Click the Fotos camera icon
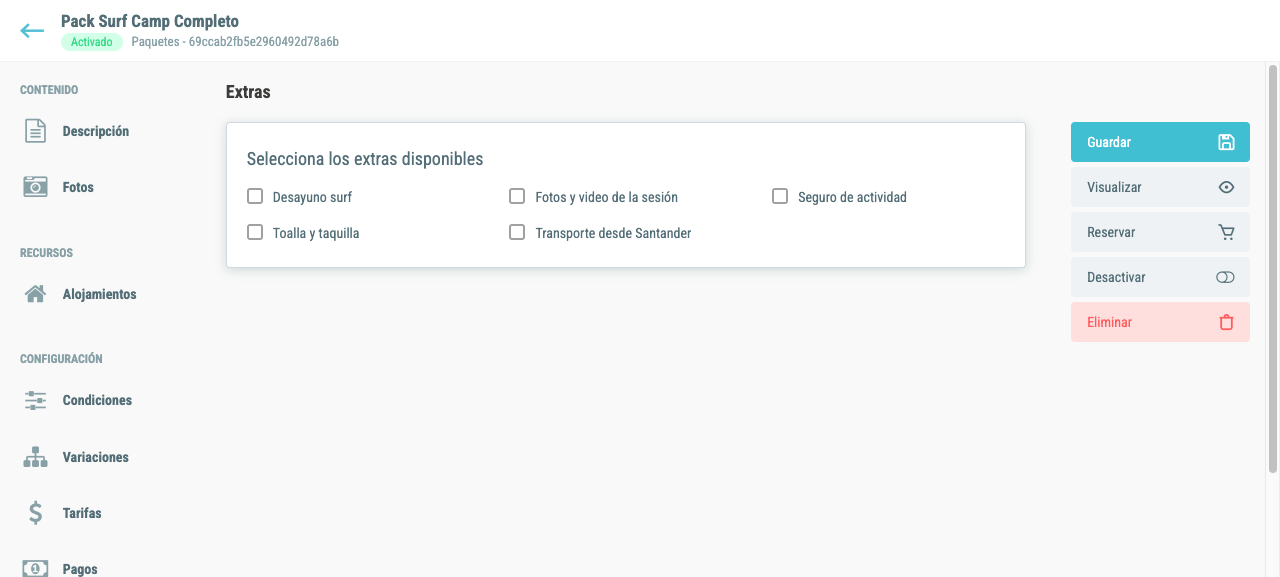Image resolution: width=1280 pixels, height=577 pixels. pos(35,187)
